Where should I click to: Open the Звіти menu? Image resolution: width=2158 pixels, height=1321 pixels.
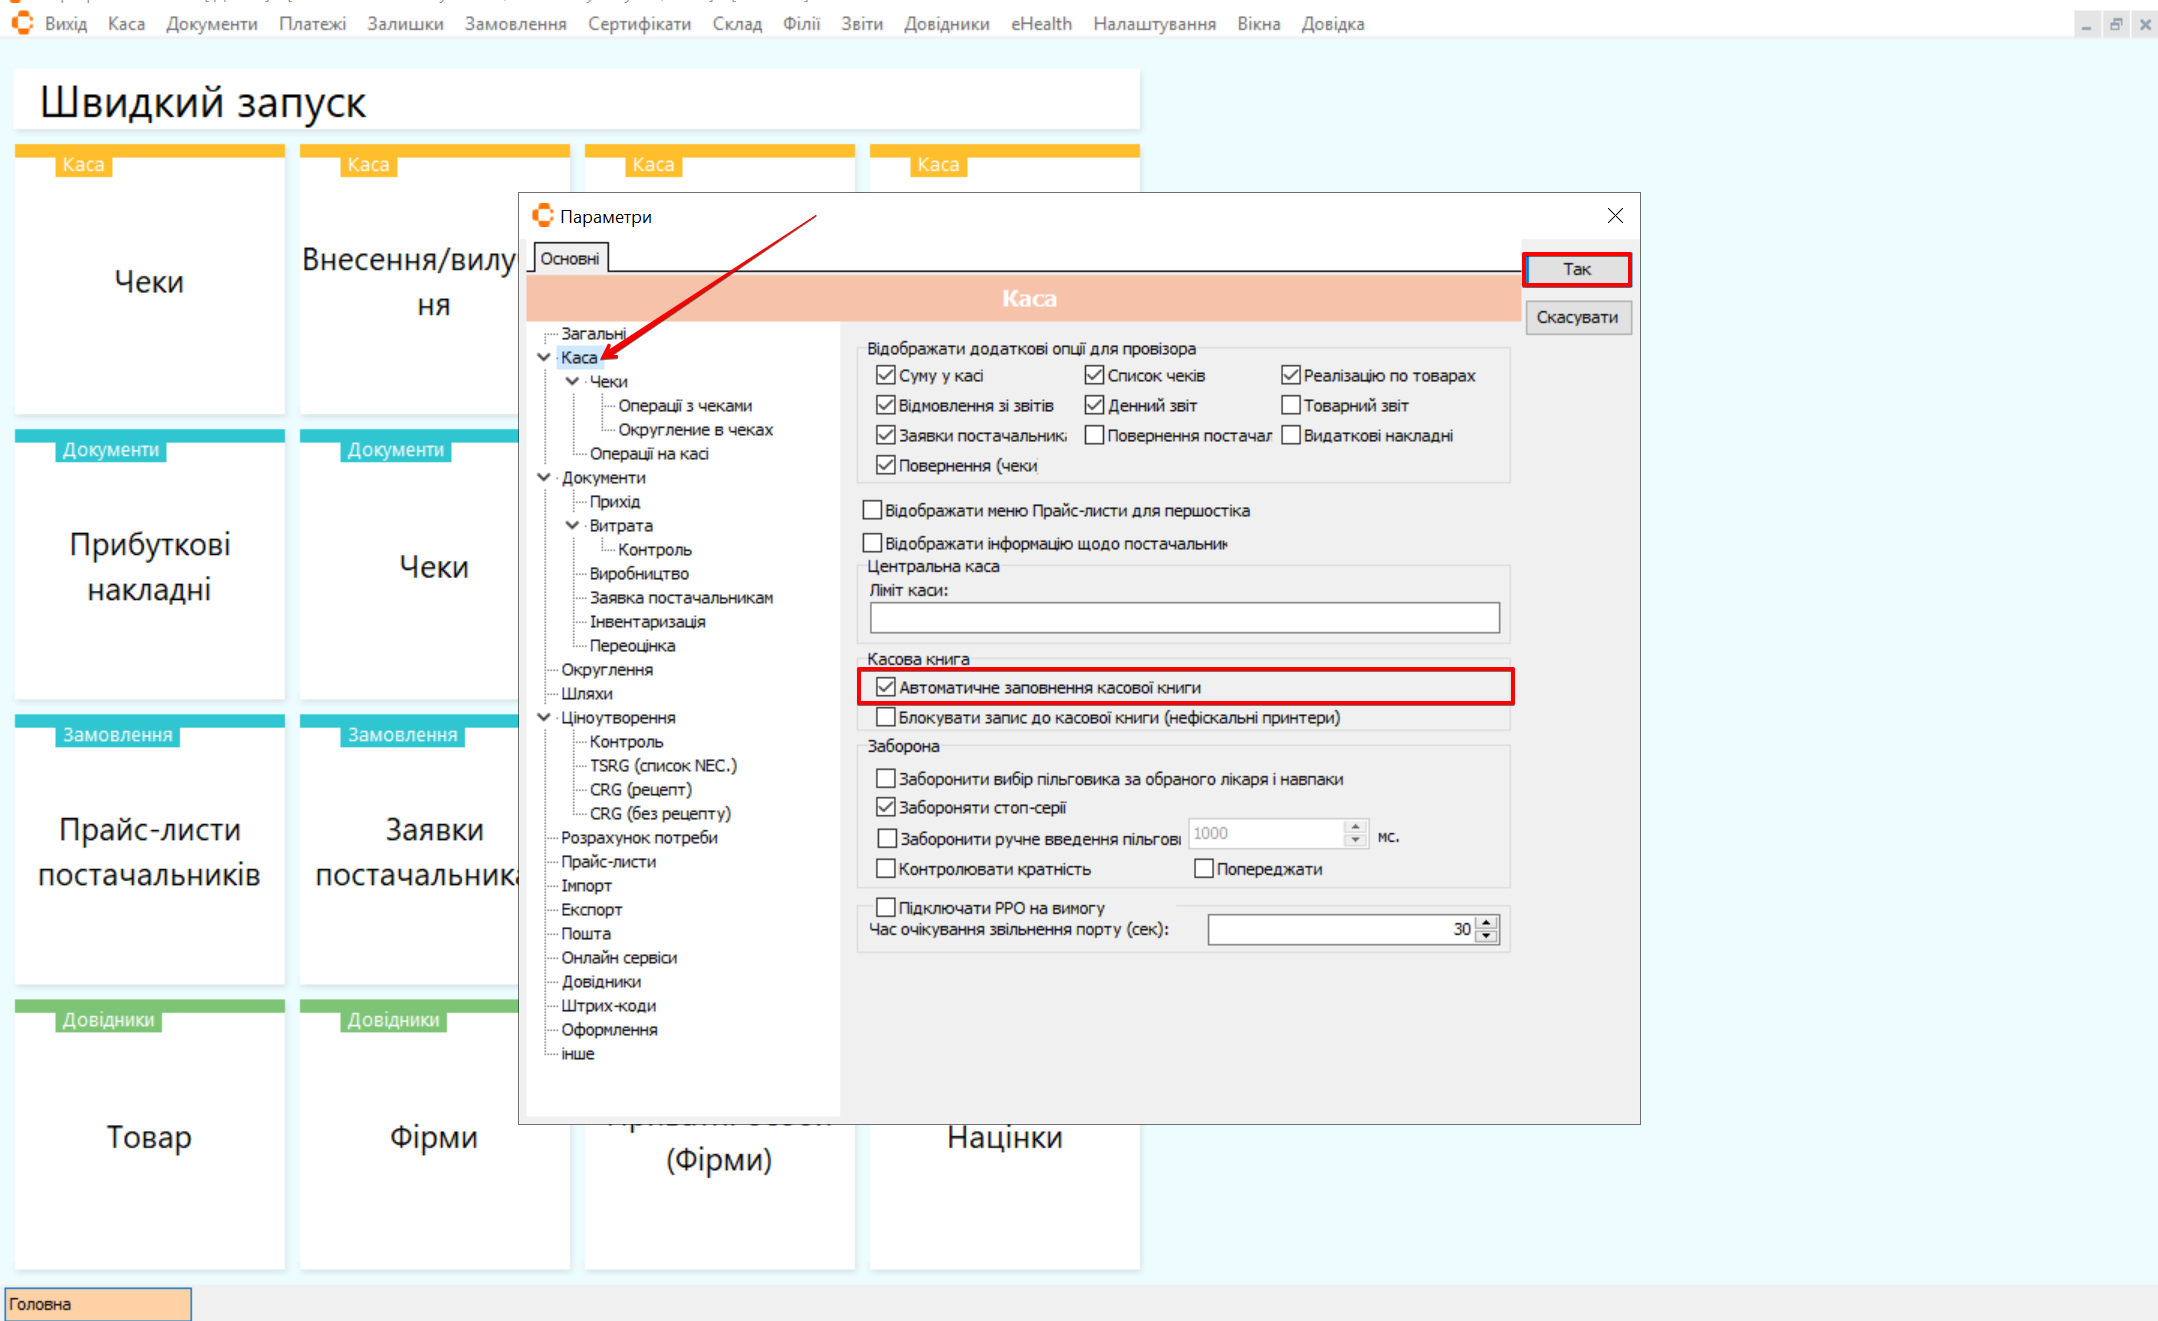tap(861, 24)
